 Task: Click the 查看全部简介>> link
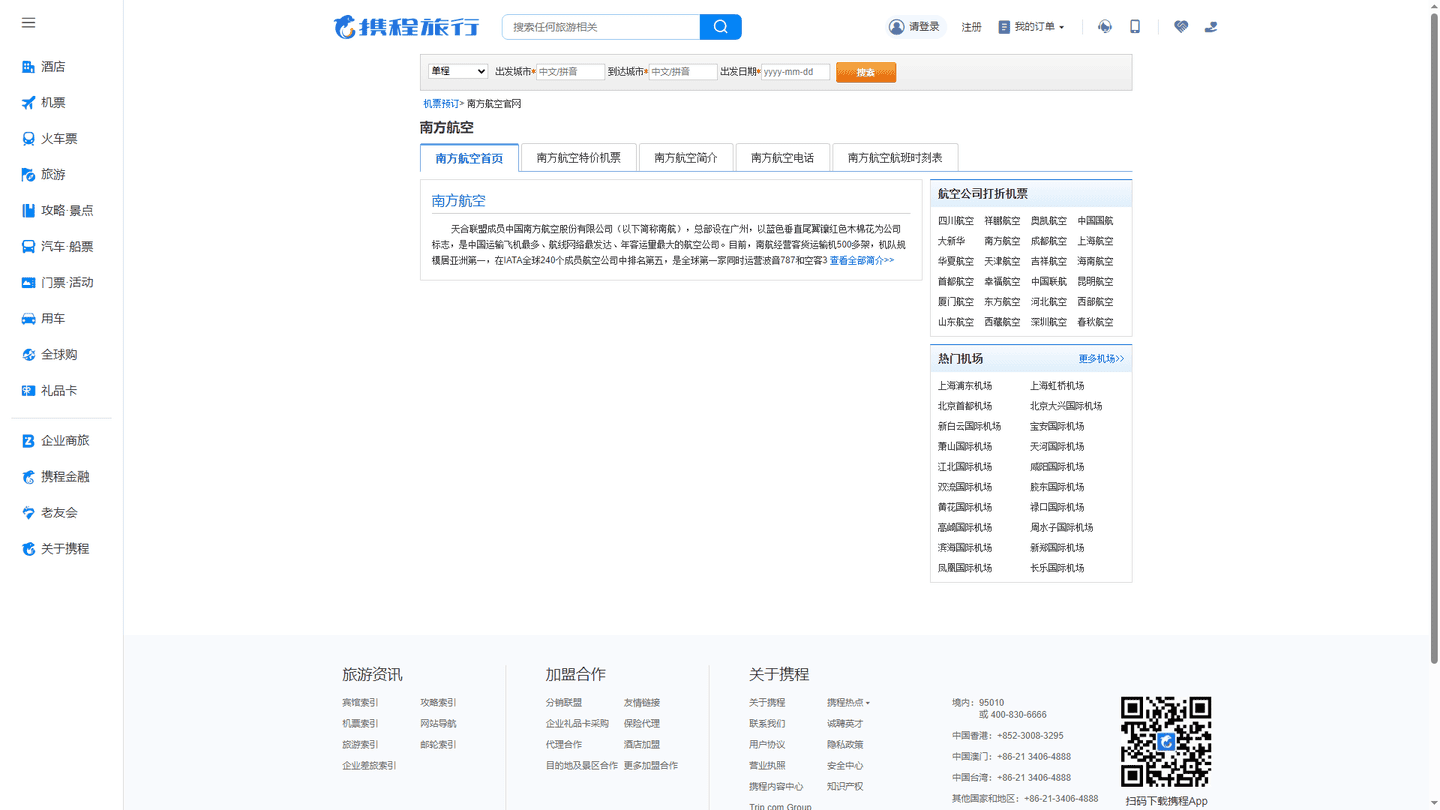[x=862, y=261]
